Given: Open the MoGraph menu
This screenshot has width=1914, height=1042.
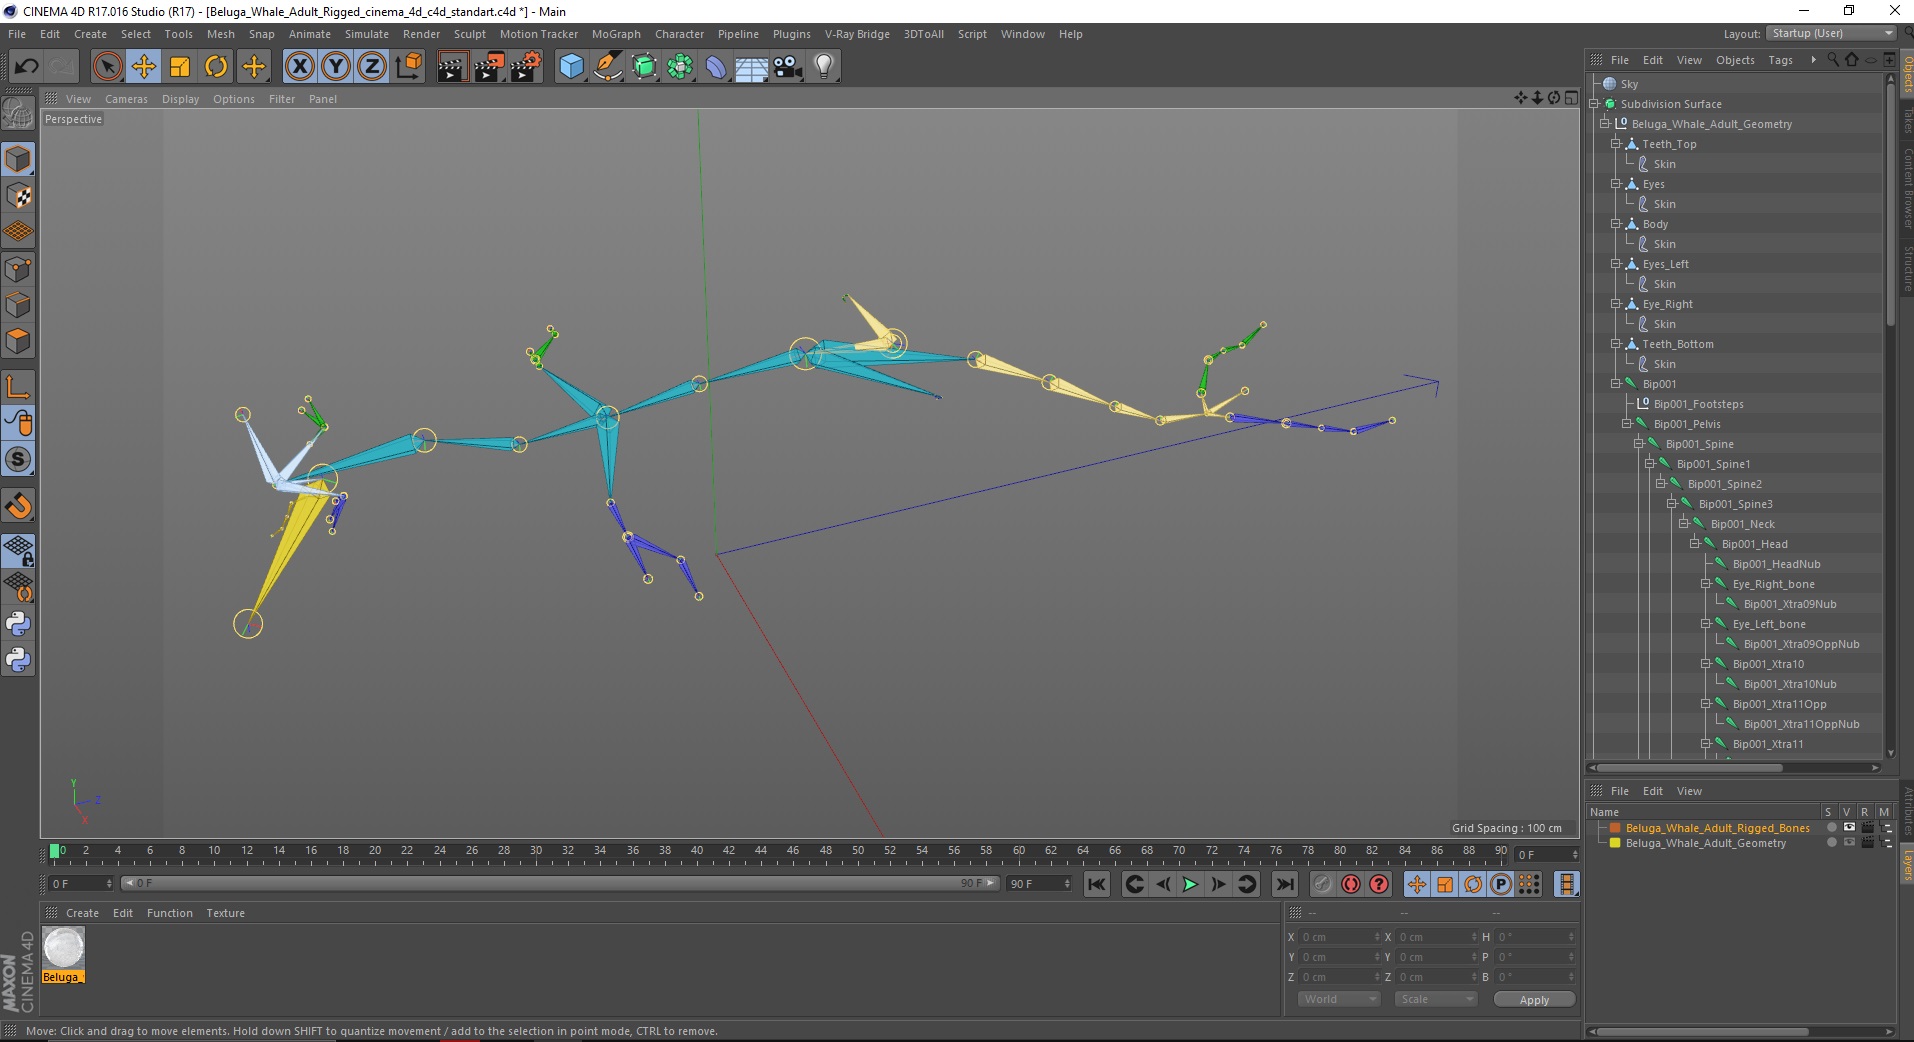Looking at the screenshot, I should click(x=616, y=34).
